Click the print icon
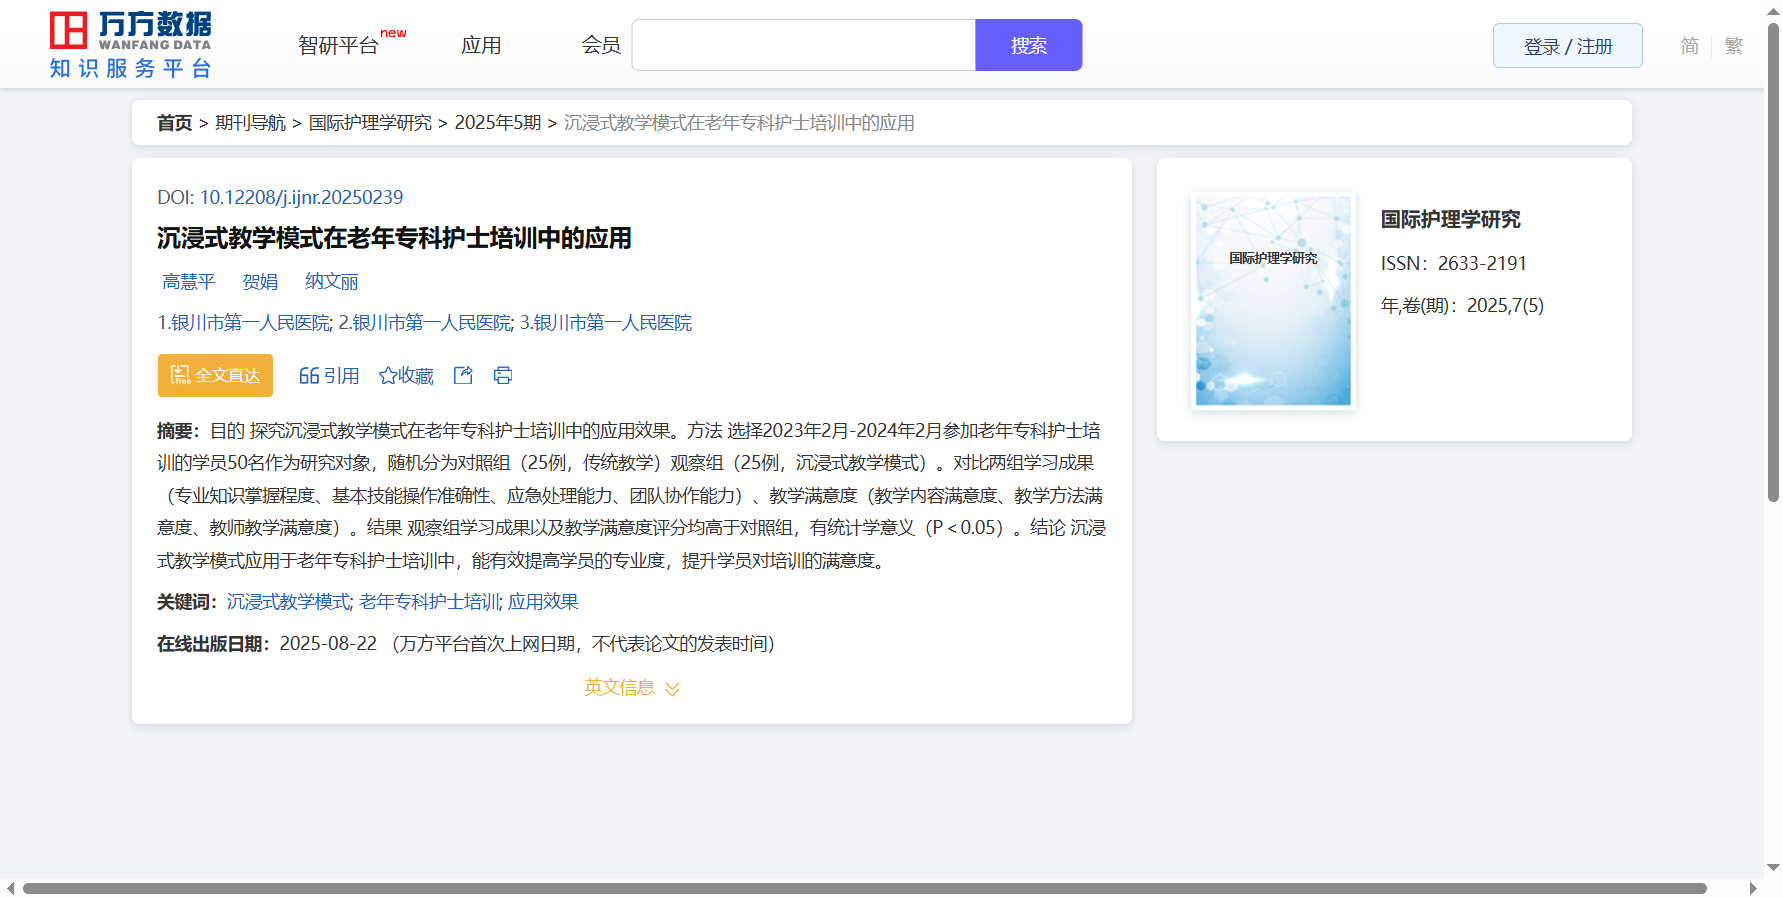The image size is (1783, 898). point(503,375)
